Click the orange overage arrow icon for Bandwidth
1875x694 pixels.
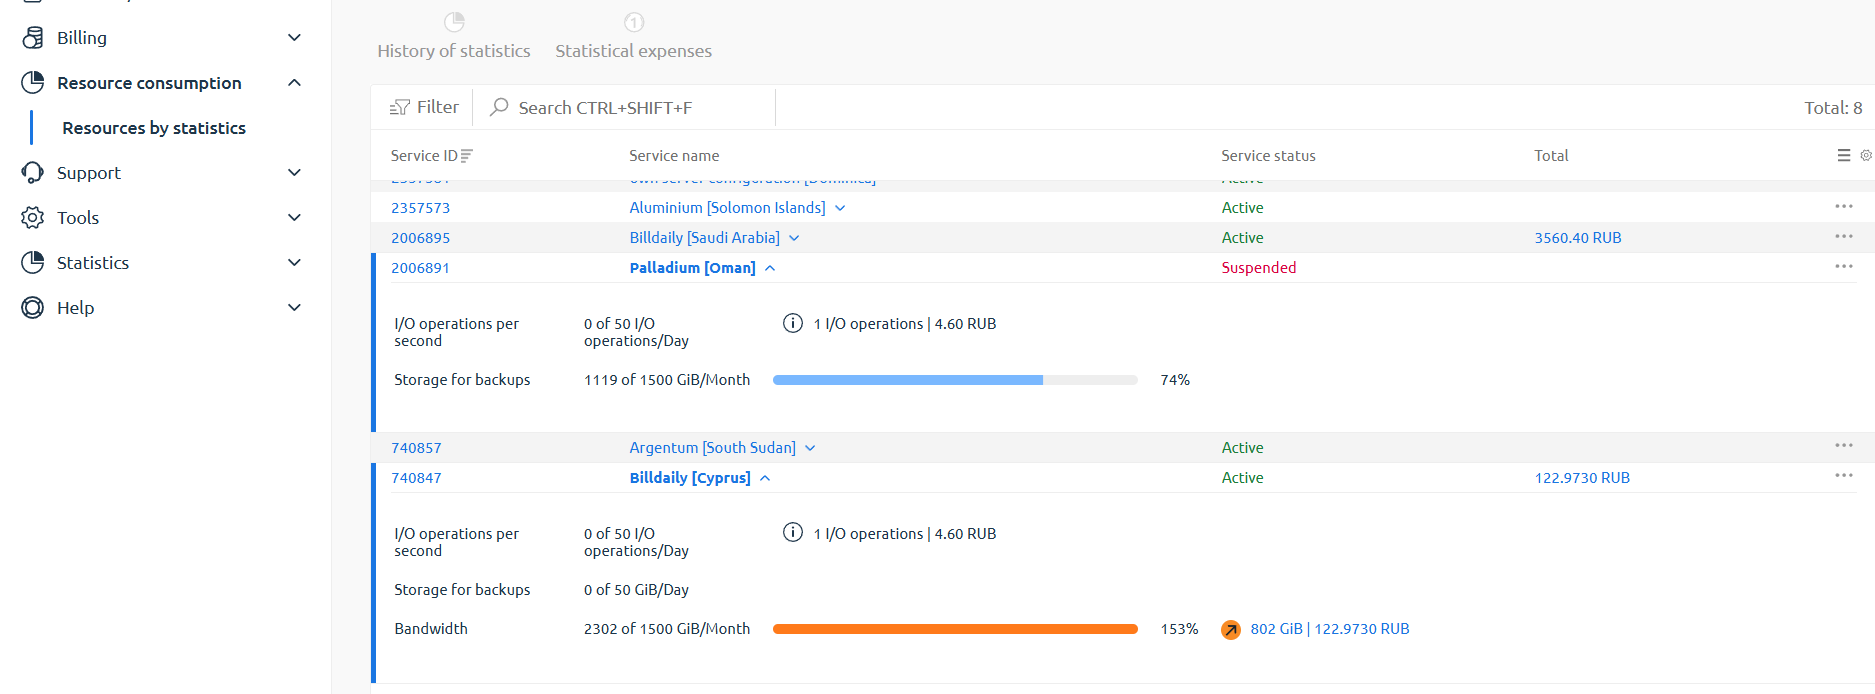coord(1231,629)
